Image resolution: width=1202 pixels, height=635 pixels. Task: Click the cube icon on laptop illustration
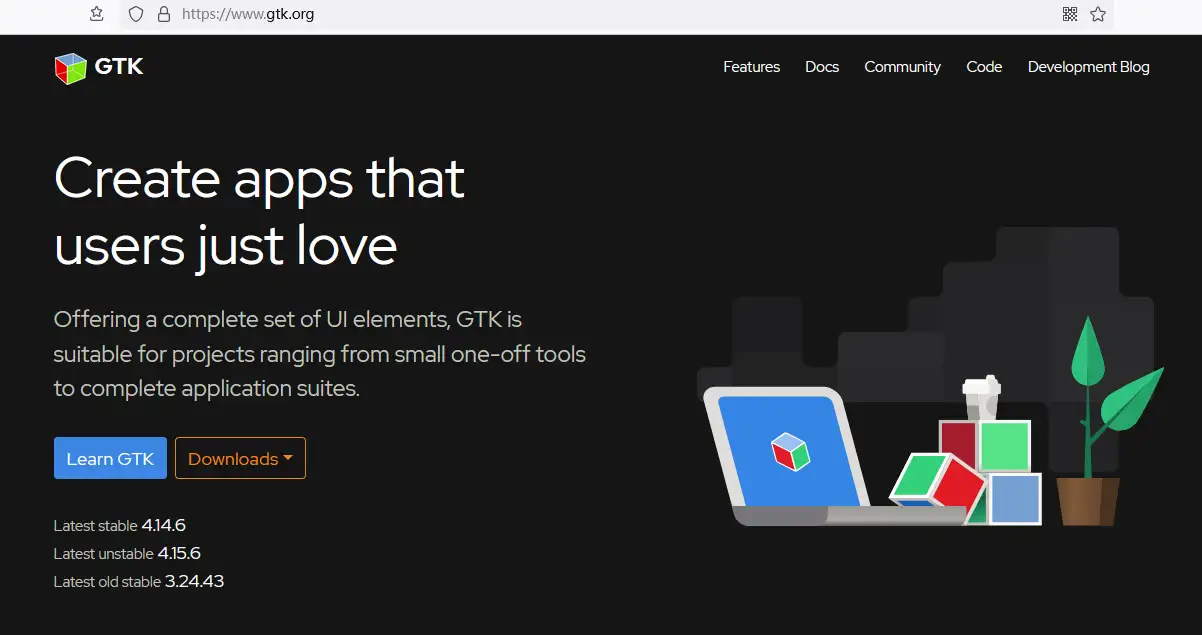(x=789, y=451)
